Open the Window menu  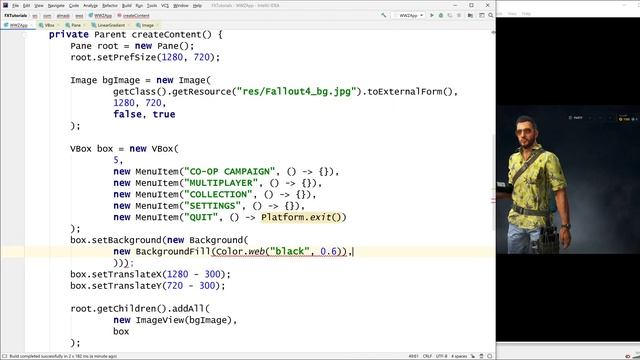click(x=181, y=6)
